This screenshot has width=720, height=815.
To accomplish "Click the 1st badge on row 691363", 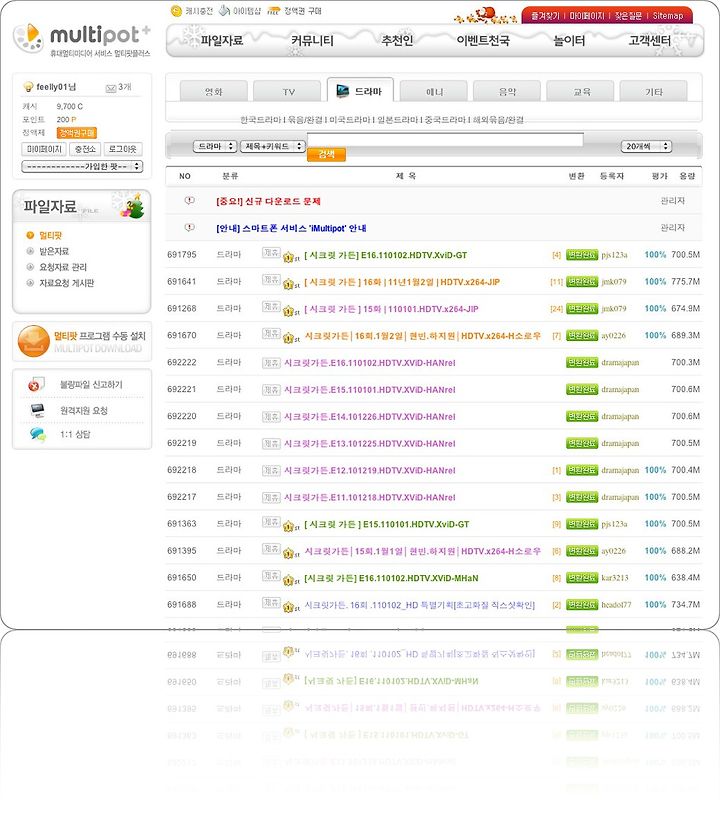I will [291, 525].
